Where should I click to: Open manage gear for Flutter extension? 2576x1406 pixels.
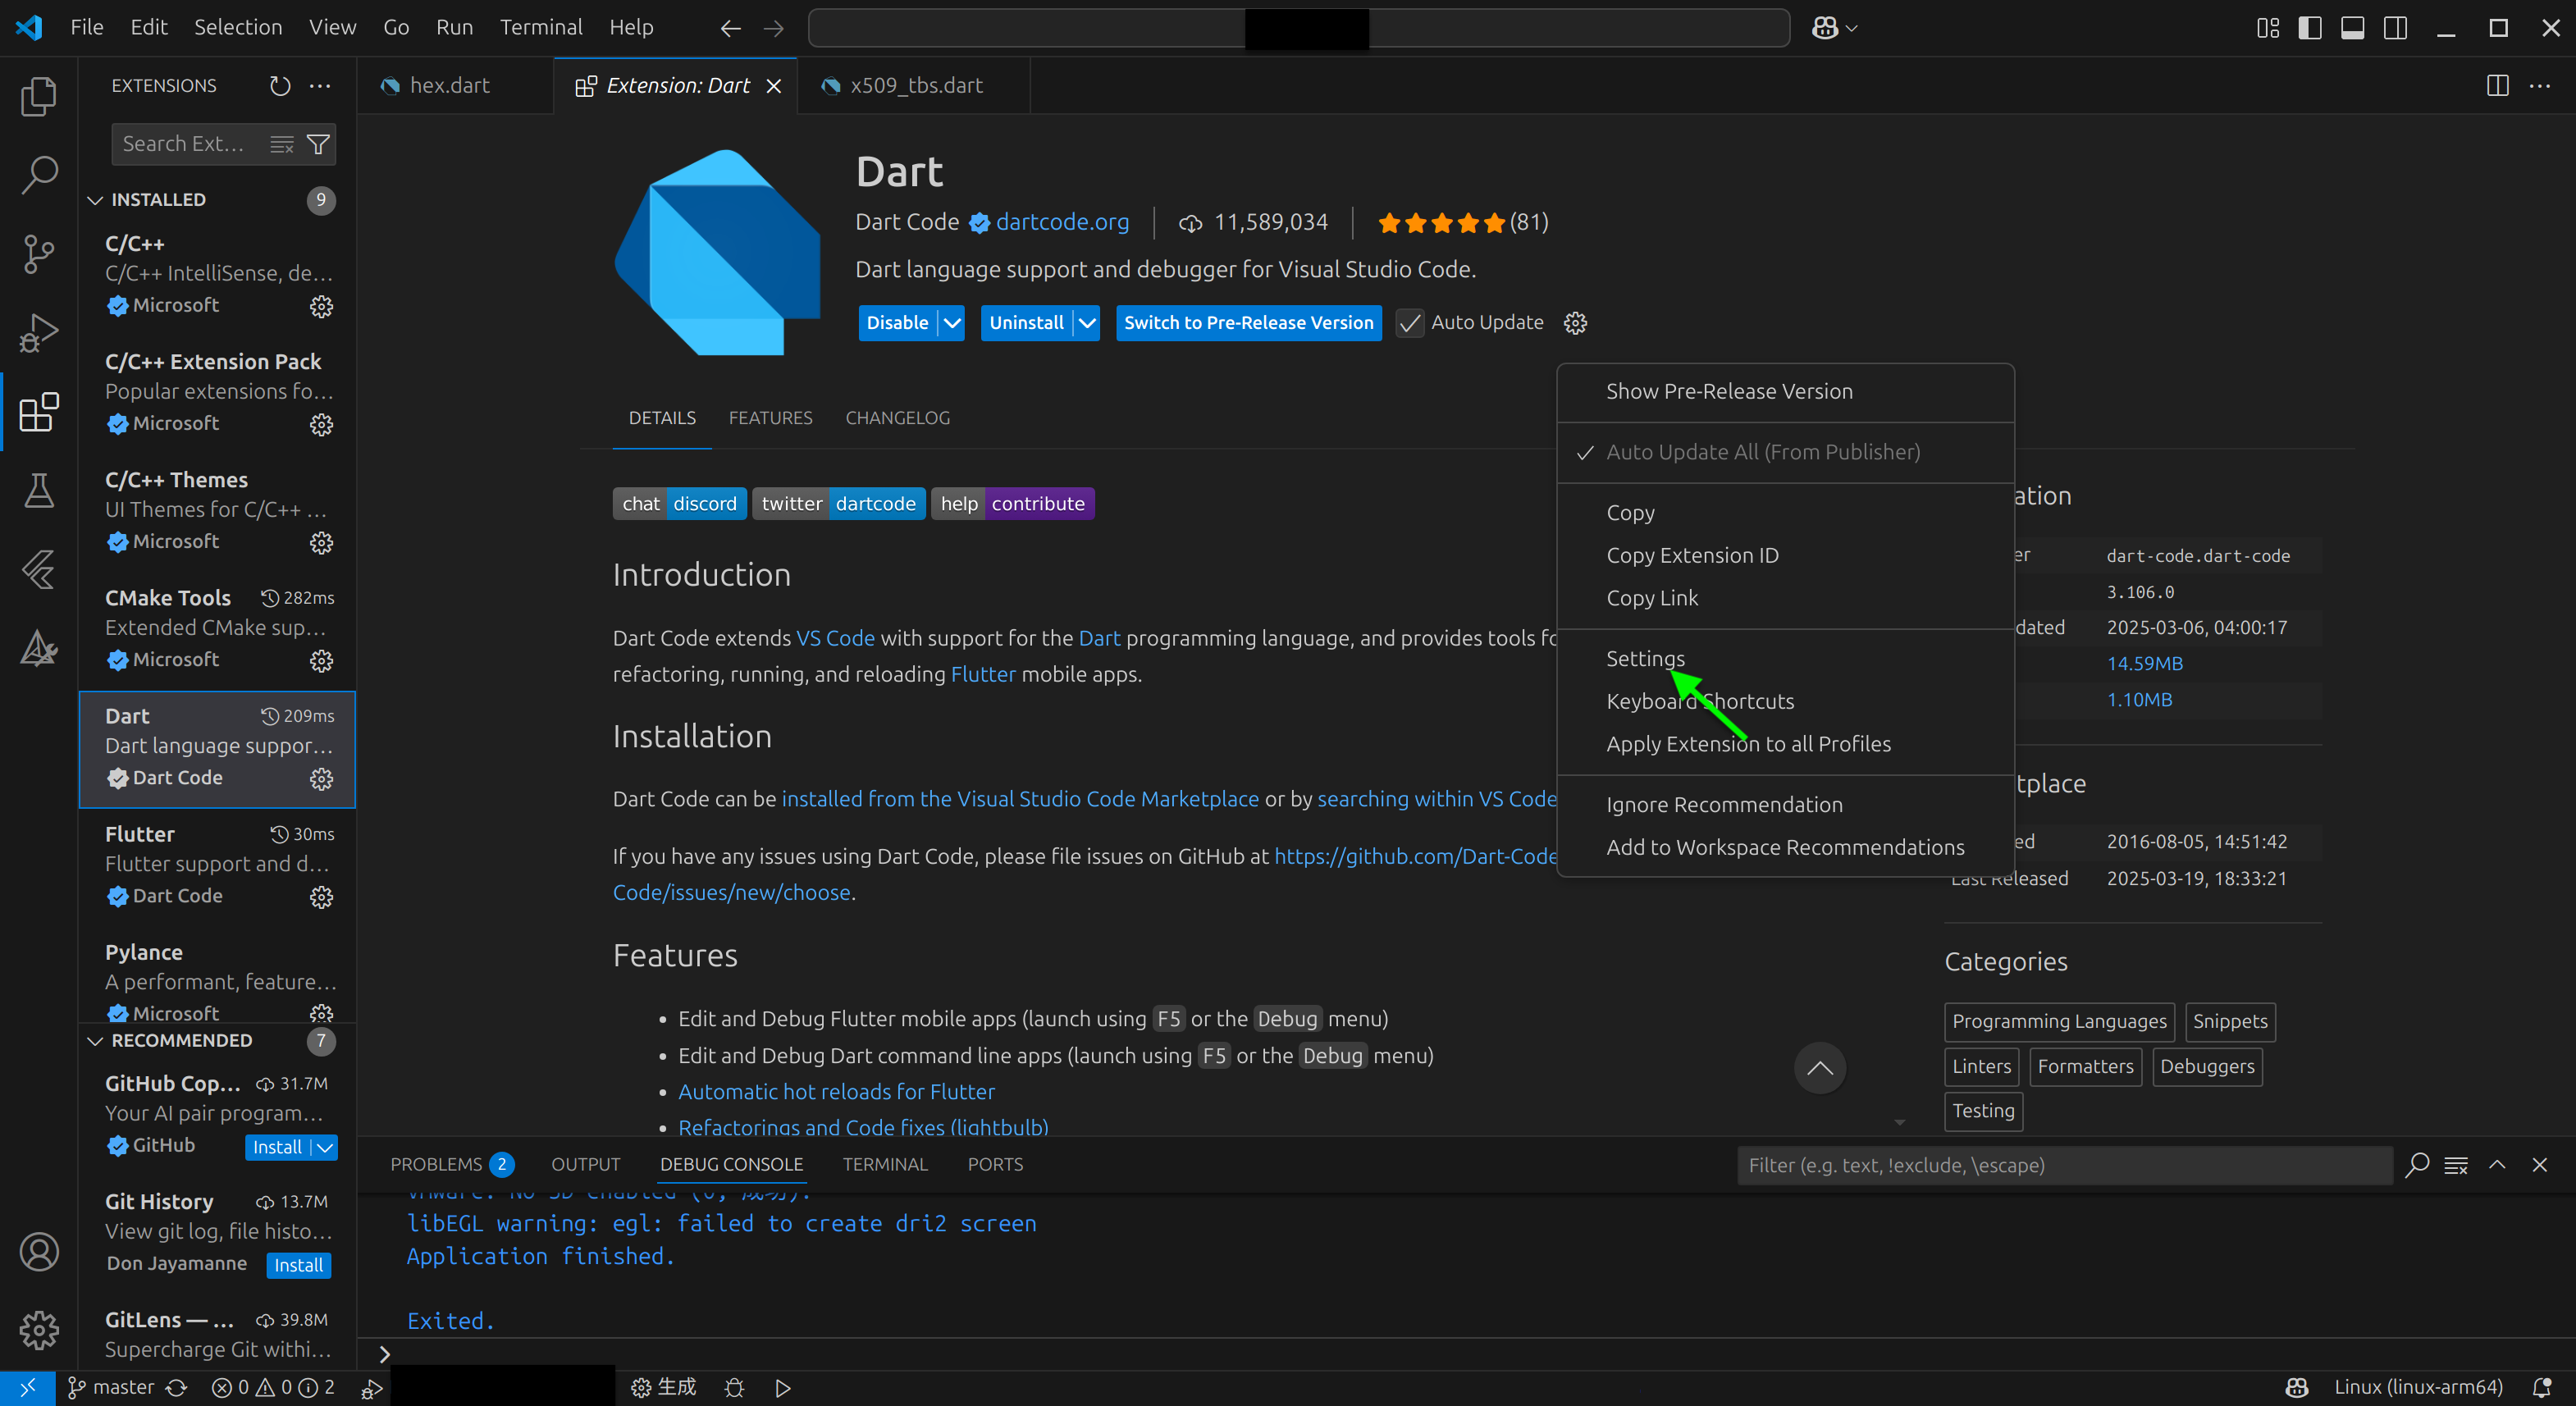(x=321, y=897)
